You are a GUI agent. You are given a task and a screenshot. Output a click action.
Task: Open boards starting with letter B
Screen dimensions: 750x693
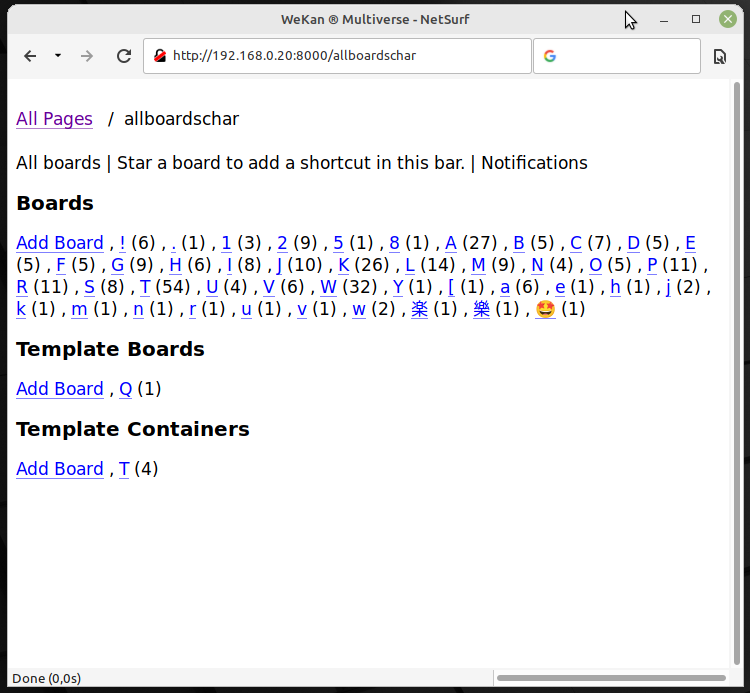tap(518, 242)
